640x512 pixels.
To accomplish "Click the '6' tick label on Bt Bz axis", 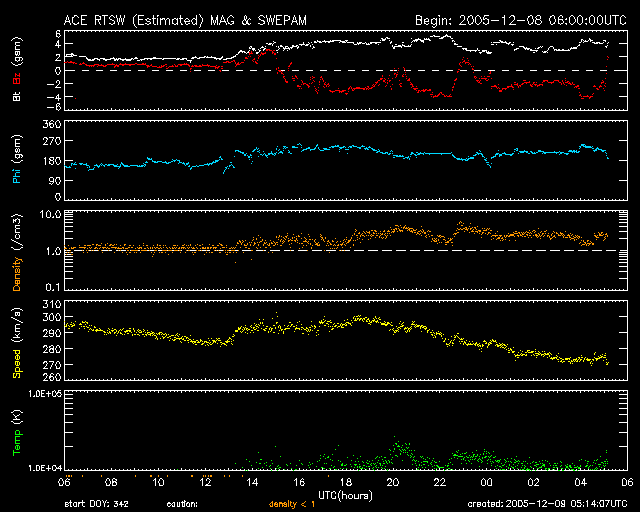I will (58, 33).
